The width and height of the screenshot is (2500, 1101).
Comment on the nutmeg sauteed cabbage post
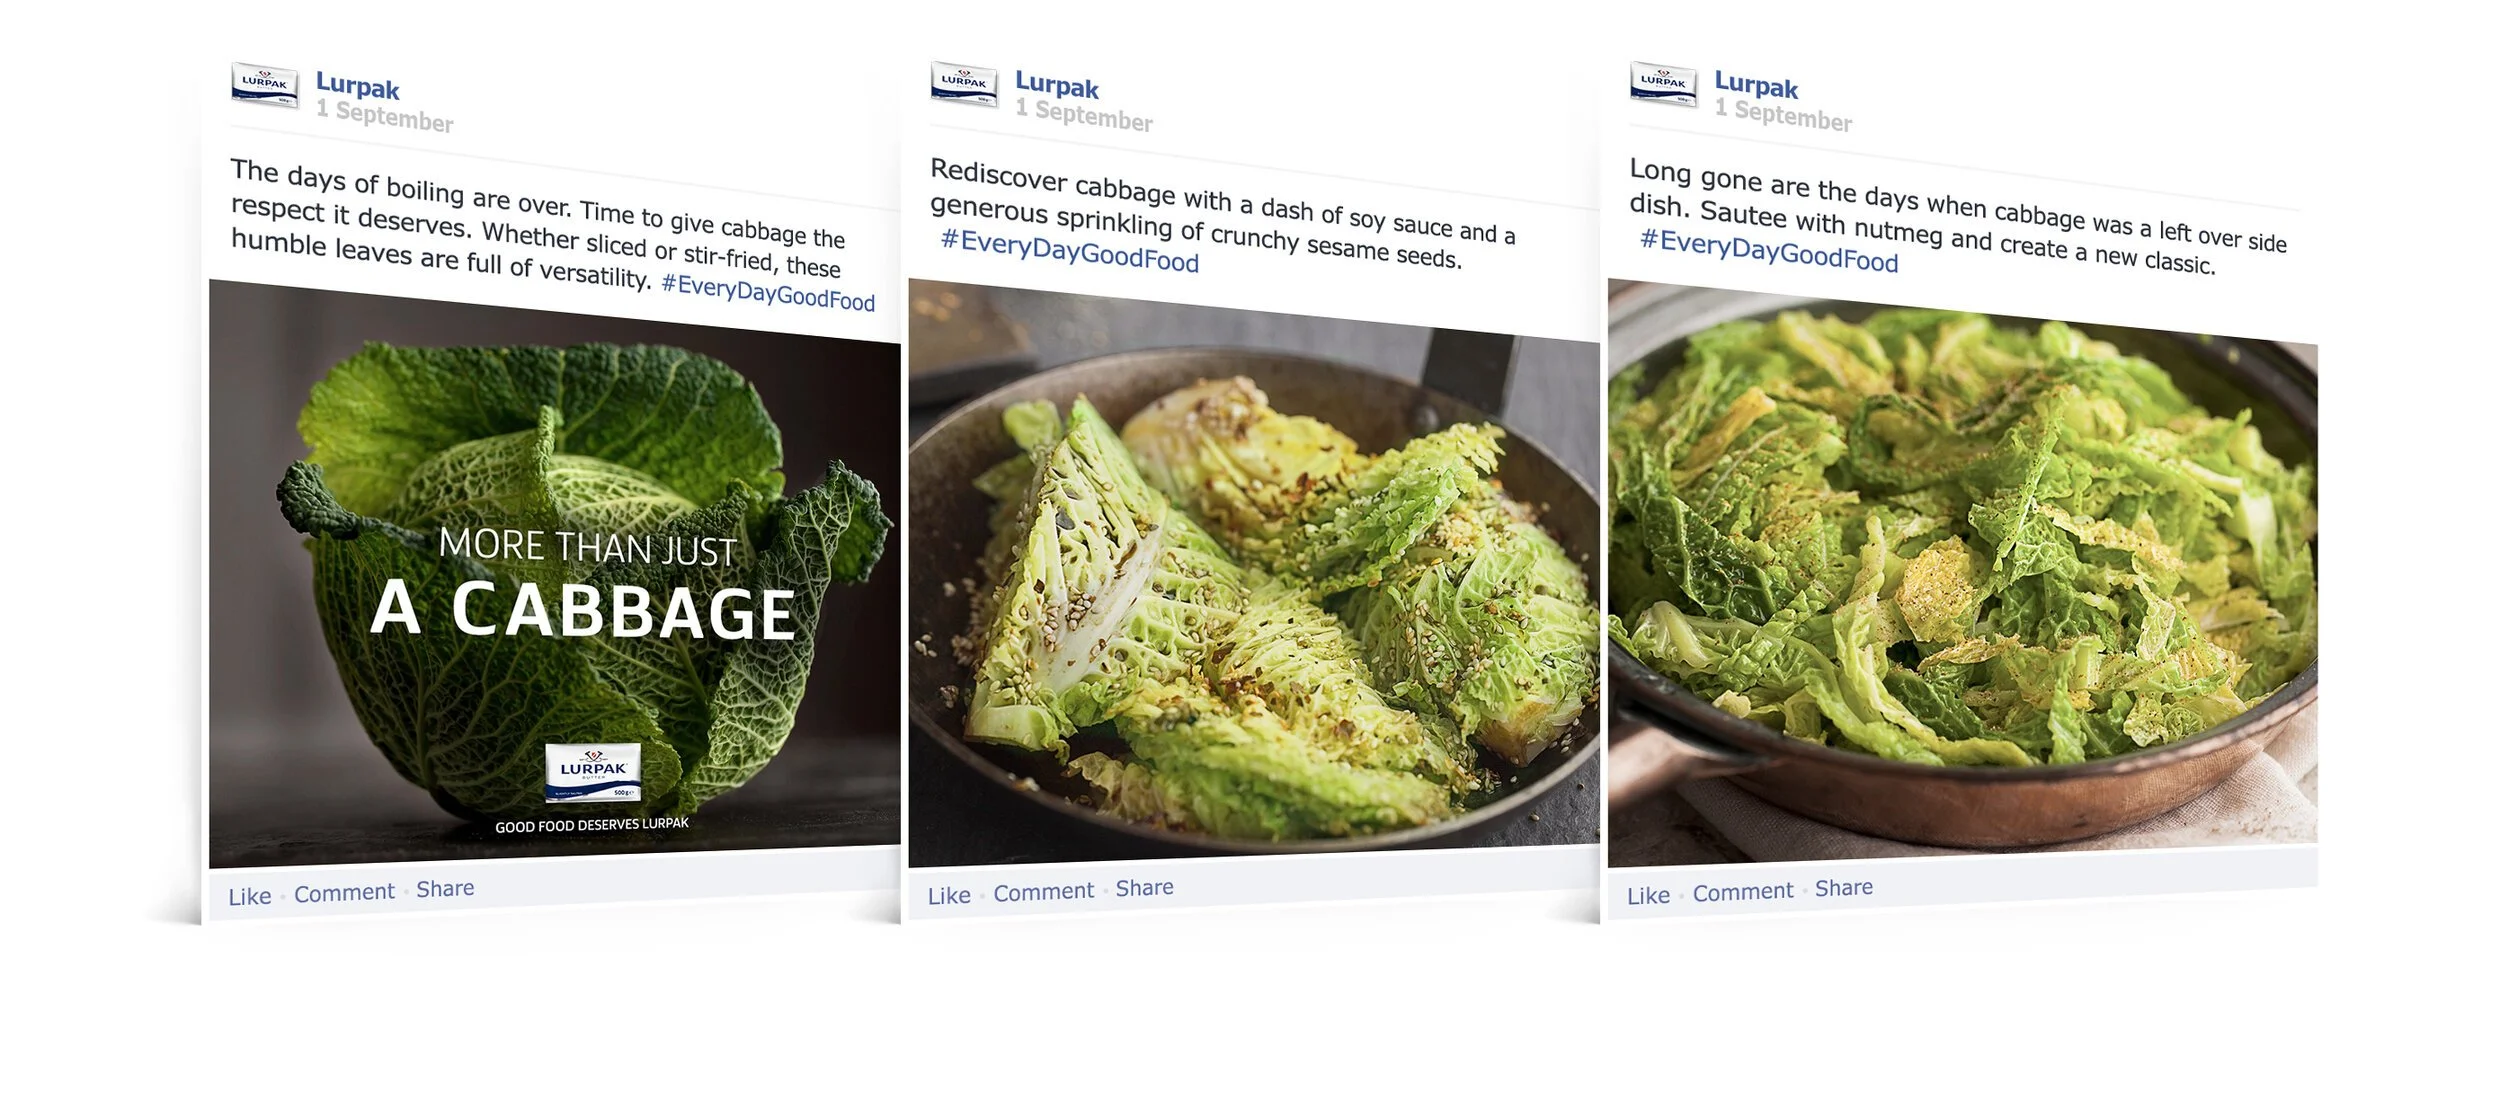click(1742, 891)
